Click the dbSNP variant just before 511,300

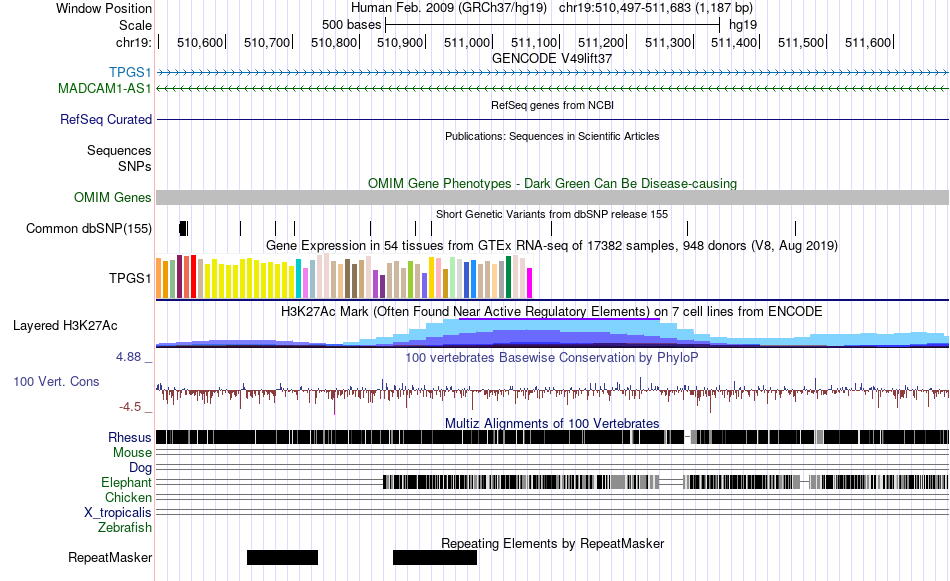687,228
